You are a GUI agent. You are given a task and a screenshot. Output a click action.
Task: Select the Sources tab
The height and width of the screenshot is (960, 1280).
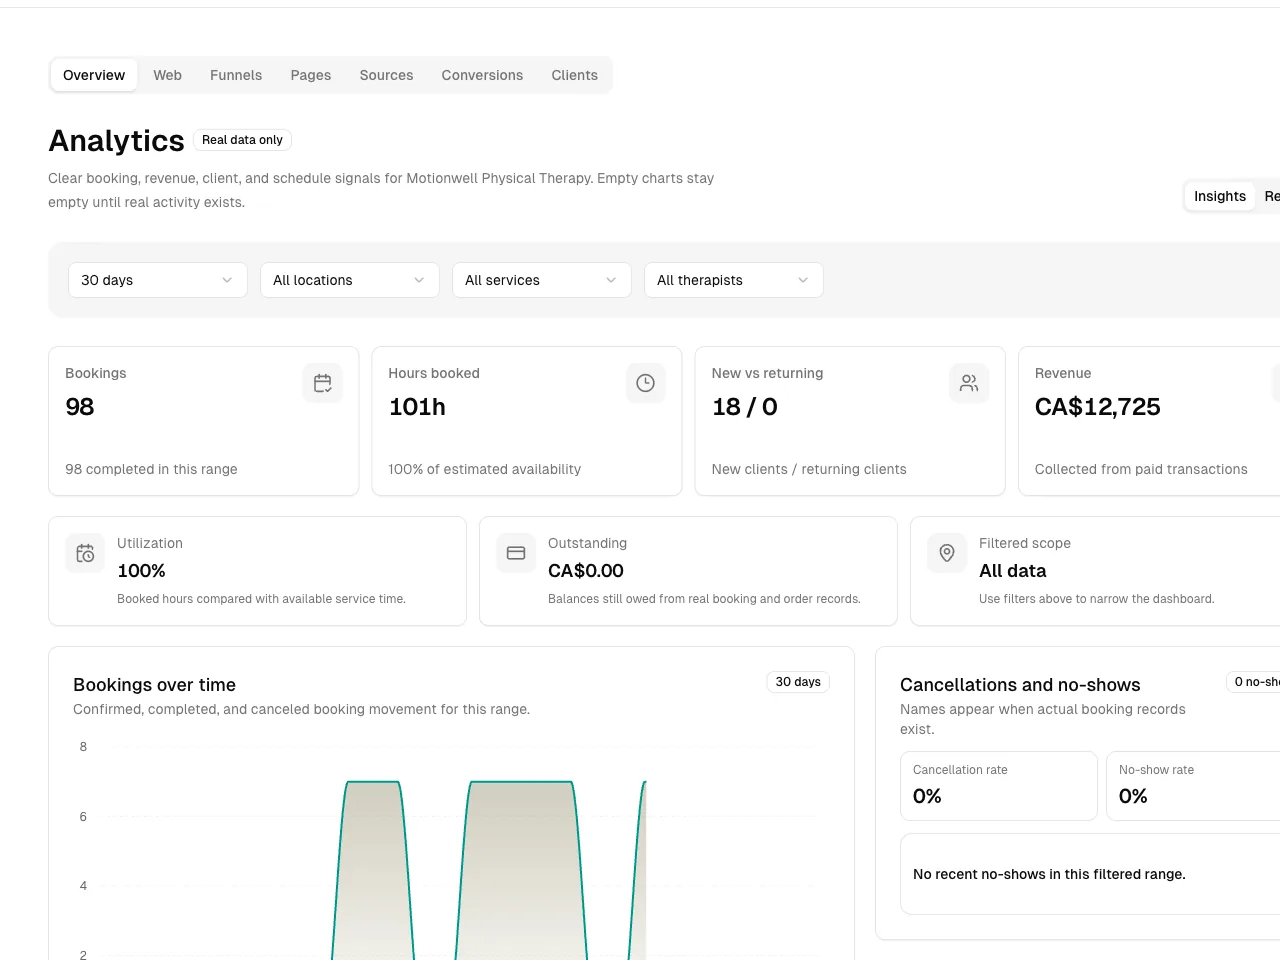point(387,75)
